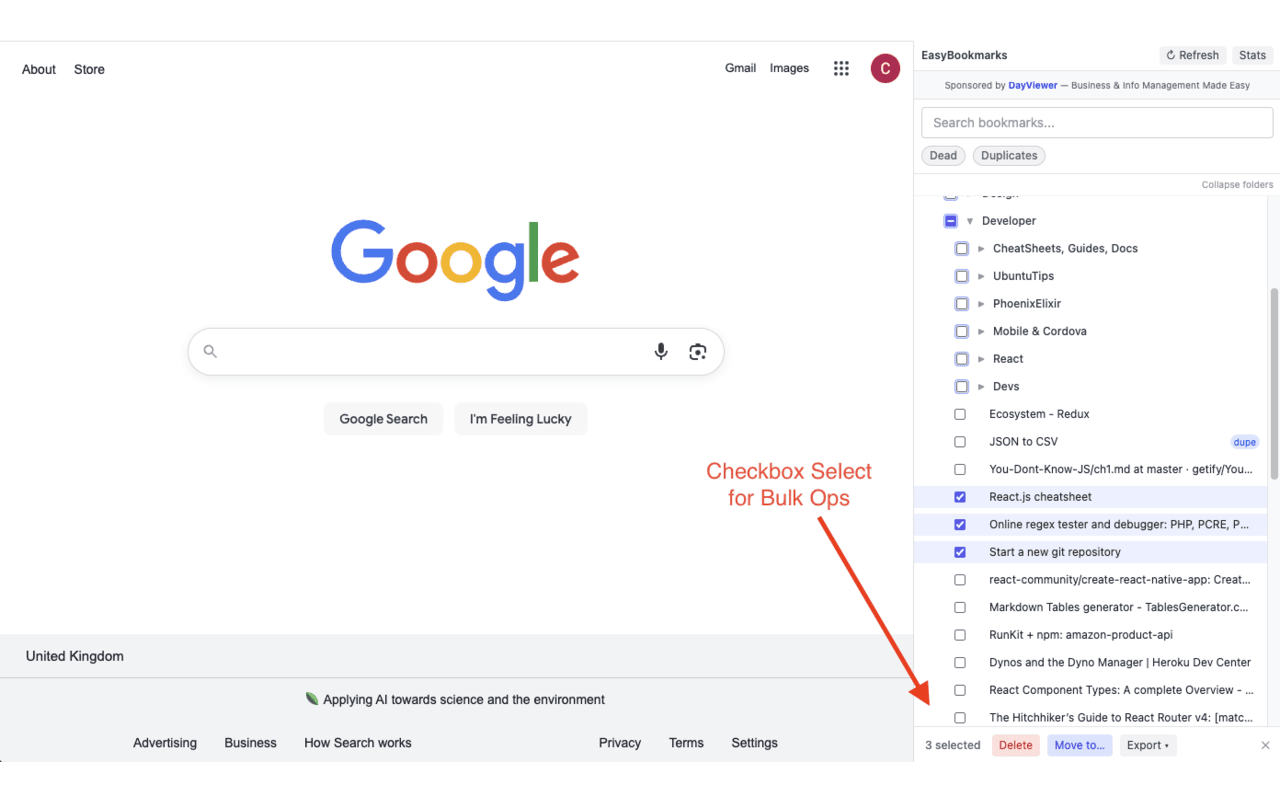Open the Export dropdown in selection bar
Image resolution: width=1280 pixels, height=800 pixels.
pyautogui.click(x=1148, y=745)
